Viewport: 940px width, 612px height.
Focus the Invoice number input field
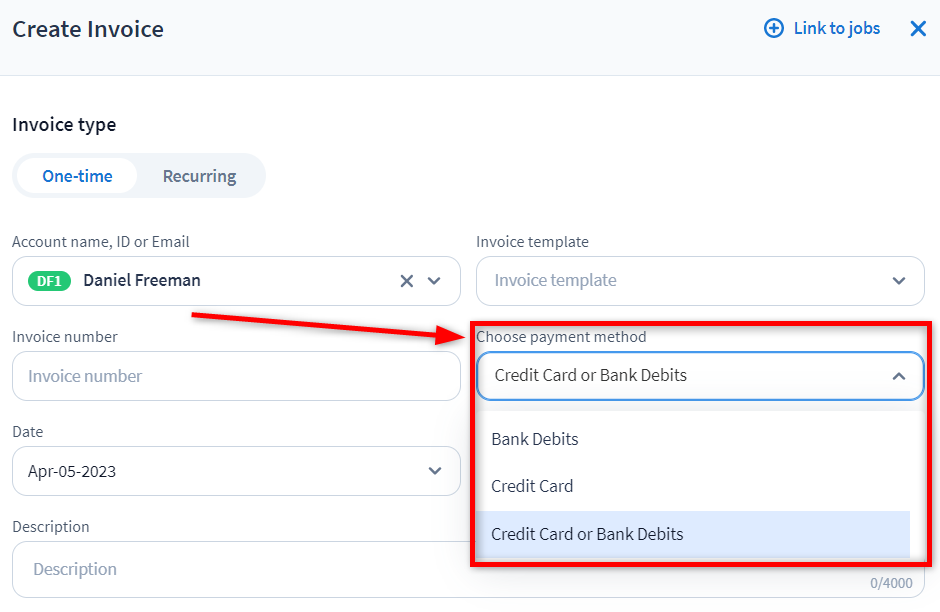235,376
